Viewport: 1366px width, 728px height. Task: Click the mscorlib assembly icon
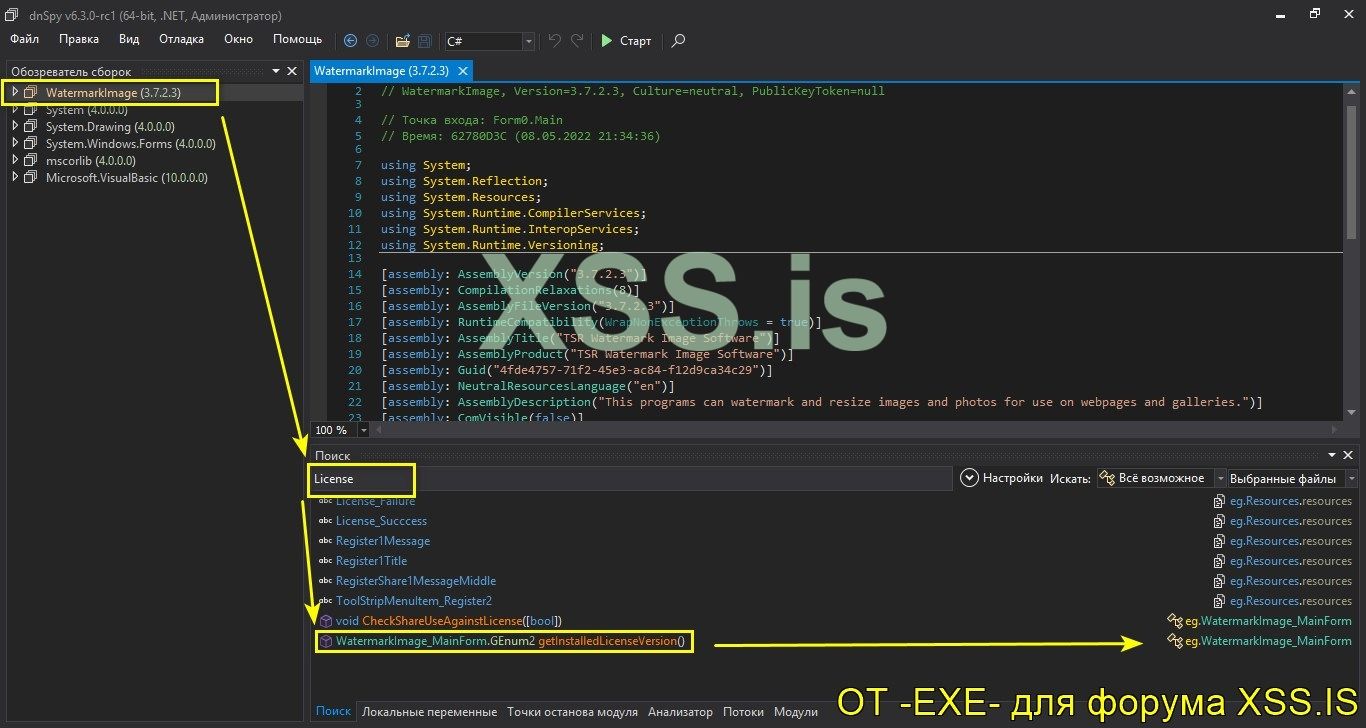(x=31, y=161)
